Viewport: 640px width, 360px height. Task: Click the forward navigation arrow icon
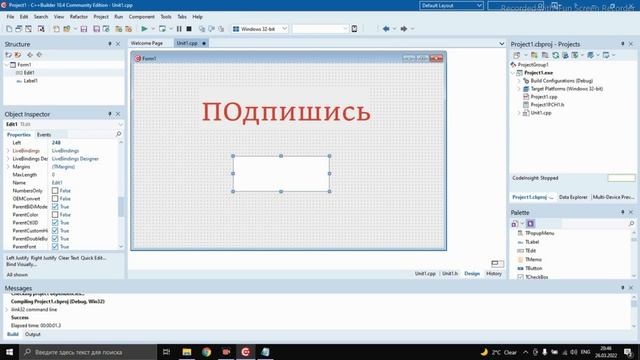coord(404,29)
